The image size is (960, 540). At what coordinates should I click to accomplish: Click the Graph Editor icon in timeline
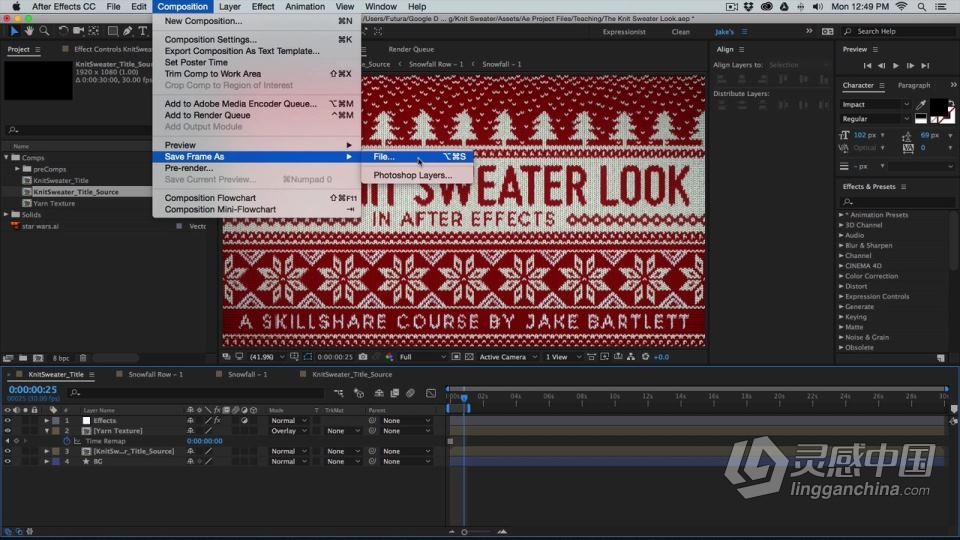pyautogui.click(x=431, y=393)
